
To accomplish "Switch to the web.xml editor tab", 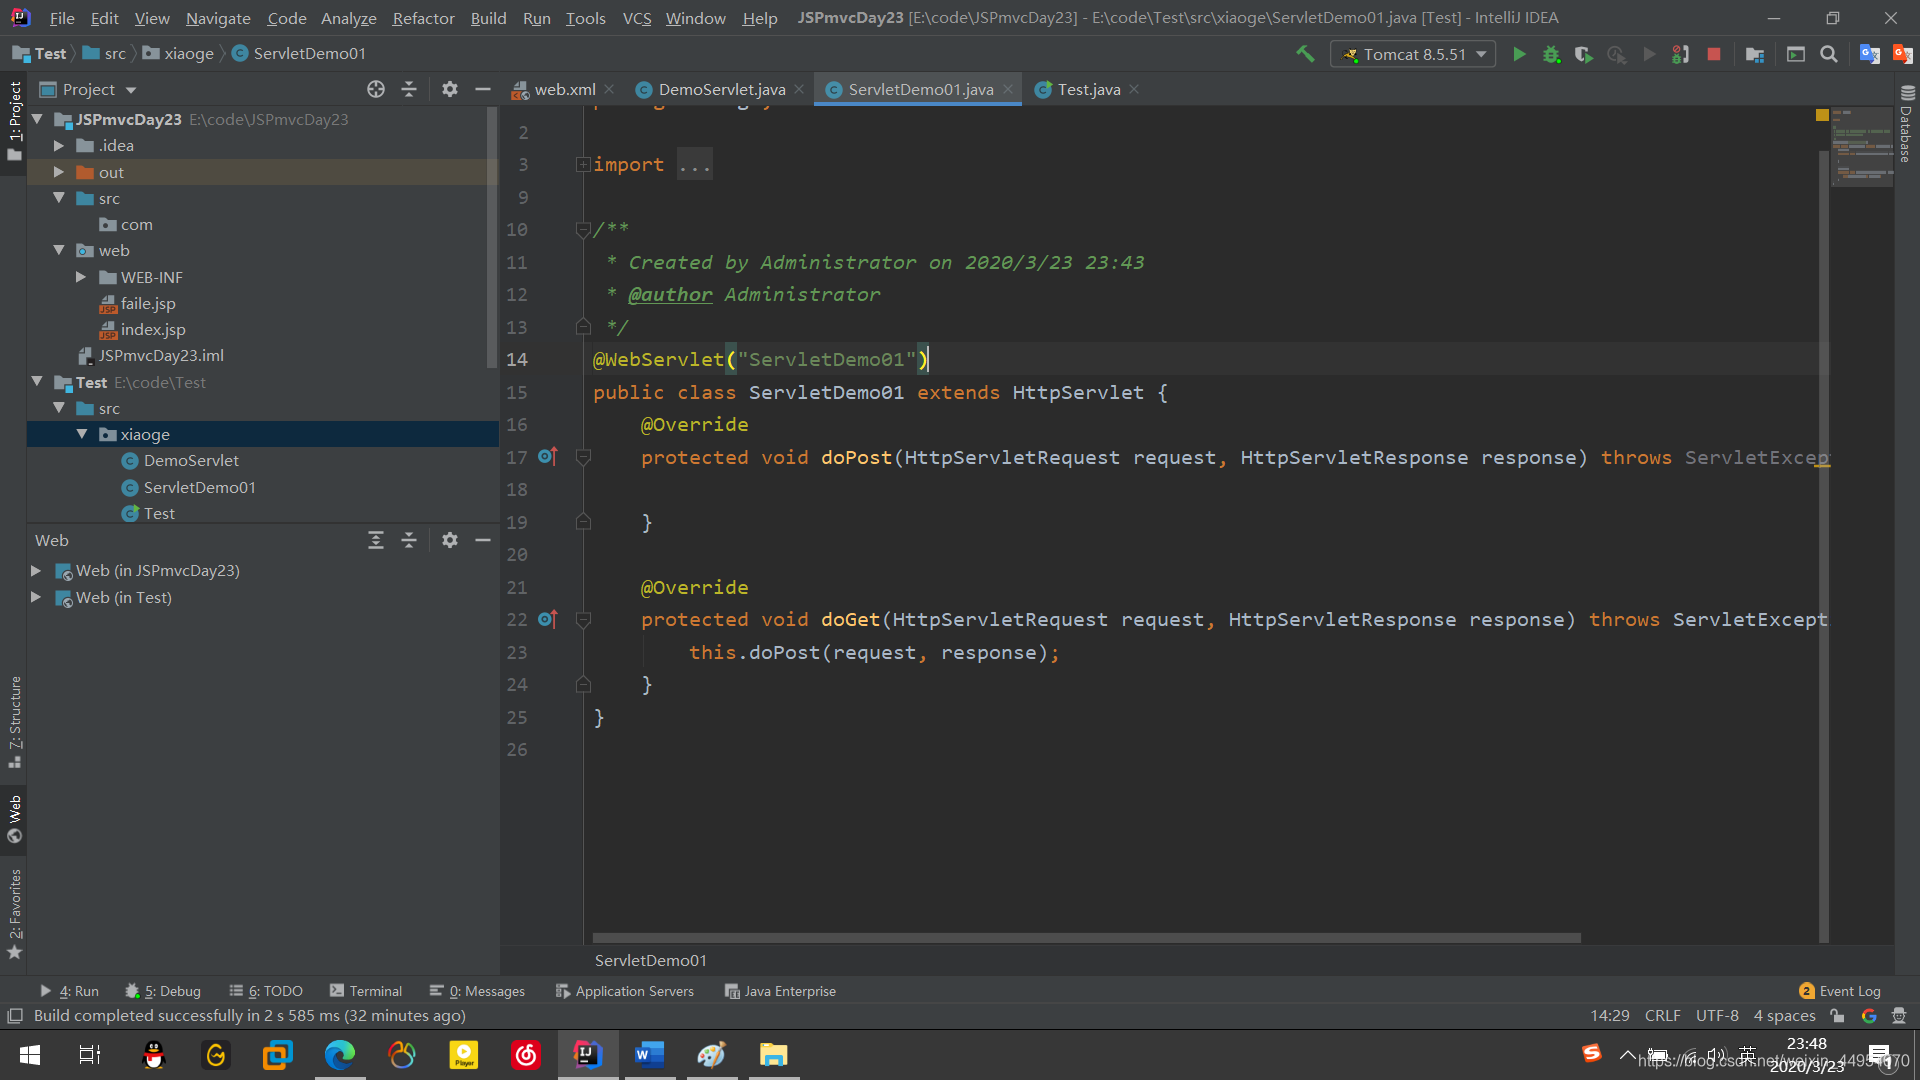I will (564, 89).
